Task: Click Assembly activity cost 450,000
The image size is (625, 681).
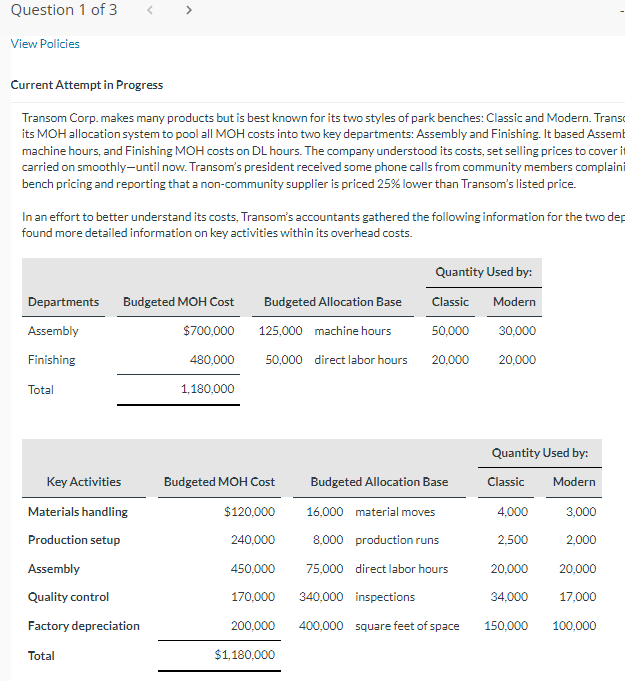Action: 253,569
